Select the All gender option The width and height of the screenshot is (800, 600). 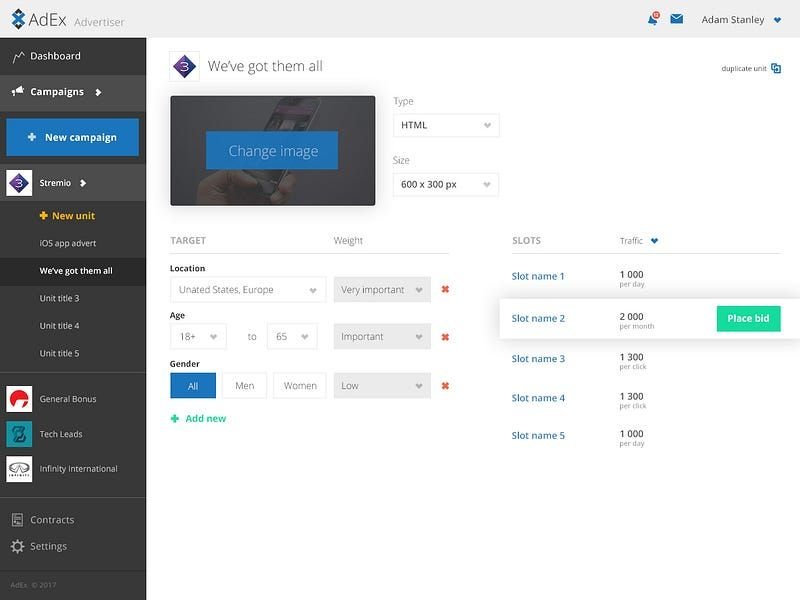coord(193,386)
